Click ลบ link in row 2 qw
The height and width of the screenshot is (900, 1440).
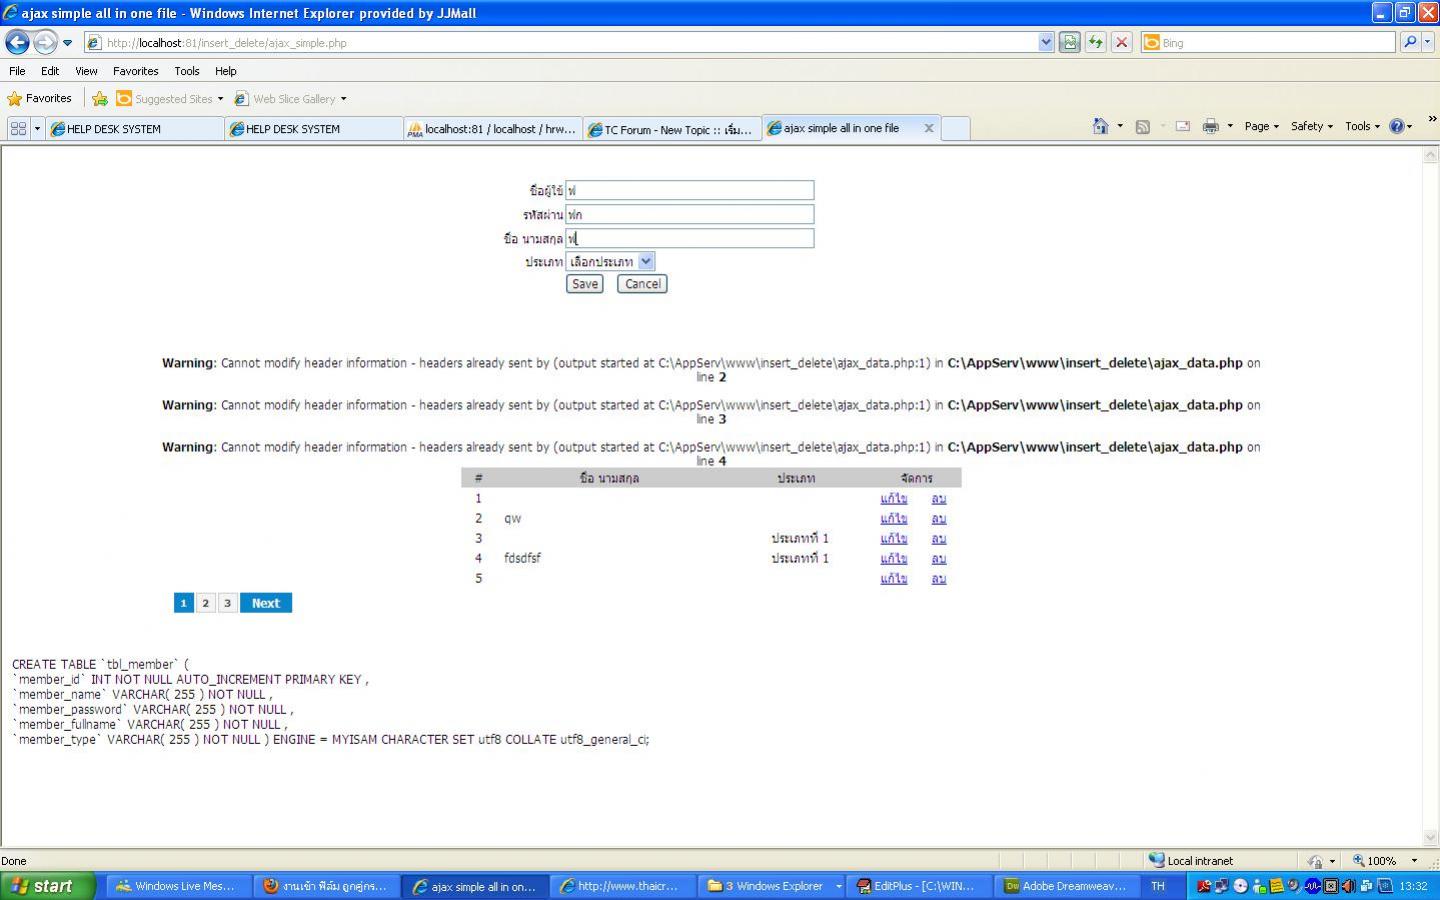click(x=938, y=518)
